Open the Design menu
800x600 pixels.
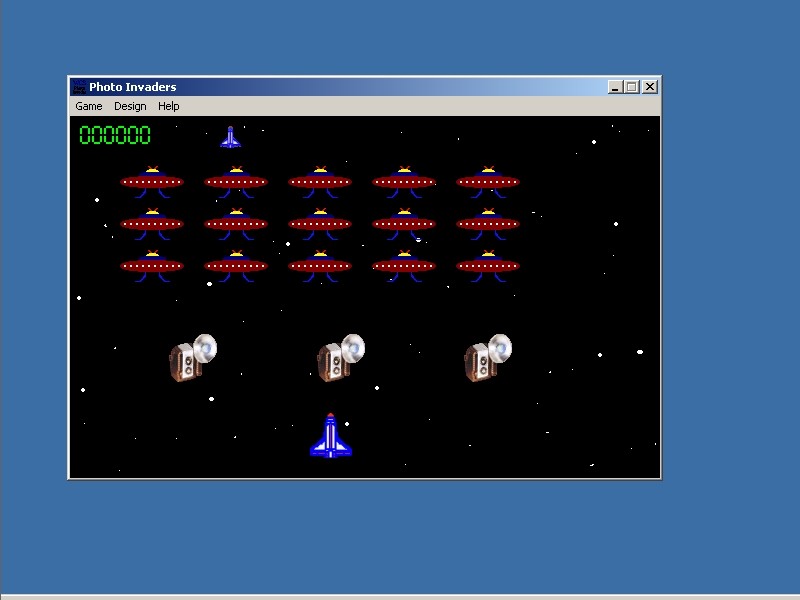(130, 106)
